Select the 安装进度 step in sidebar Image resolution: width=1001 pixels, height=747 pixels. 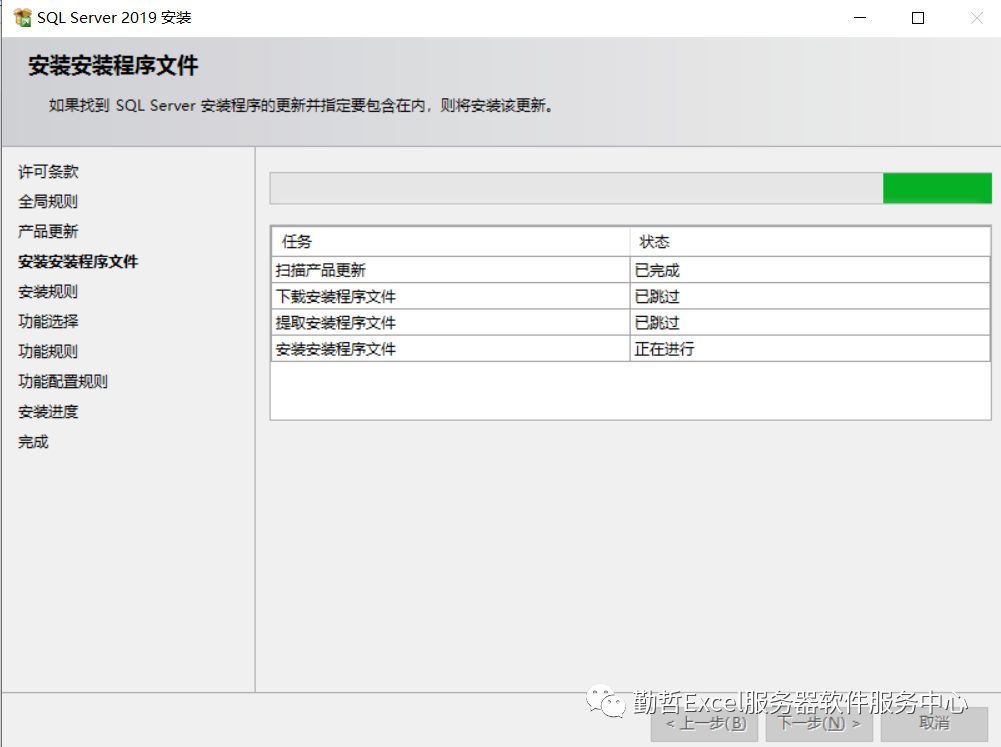tap(48, 412)
